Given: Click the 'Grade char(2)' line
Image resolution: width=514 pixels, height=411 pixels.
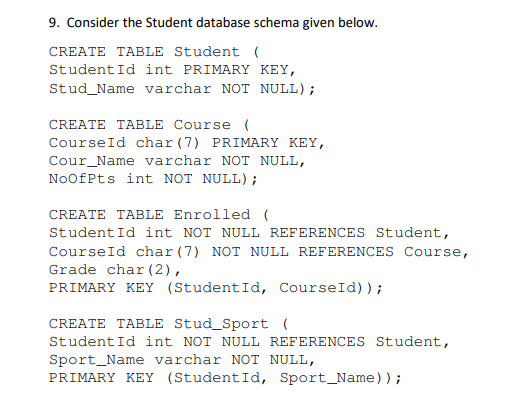Looking at the screenshot, I should pos(115,270).
